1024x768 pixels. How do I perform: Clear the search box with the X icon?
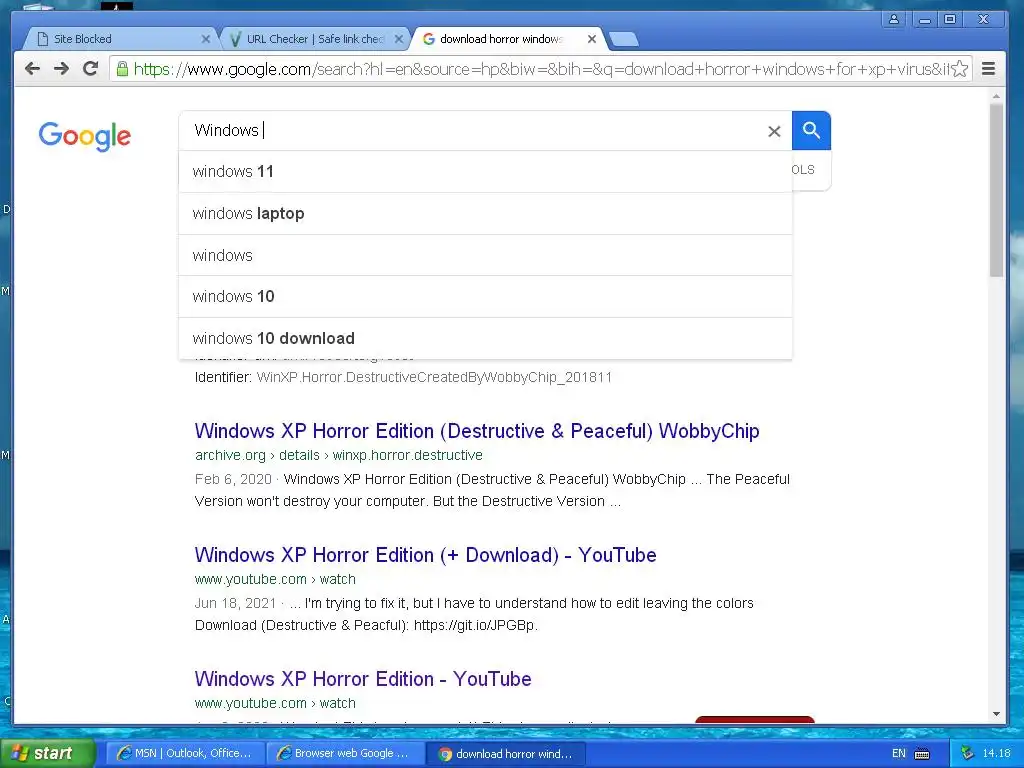click(775, 131)
